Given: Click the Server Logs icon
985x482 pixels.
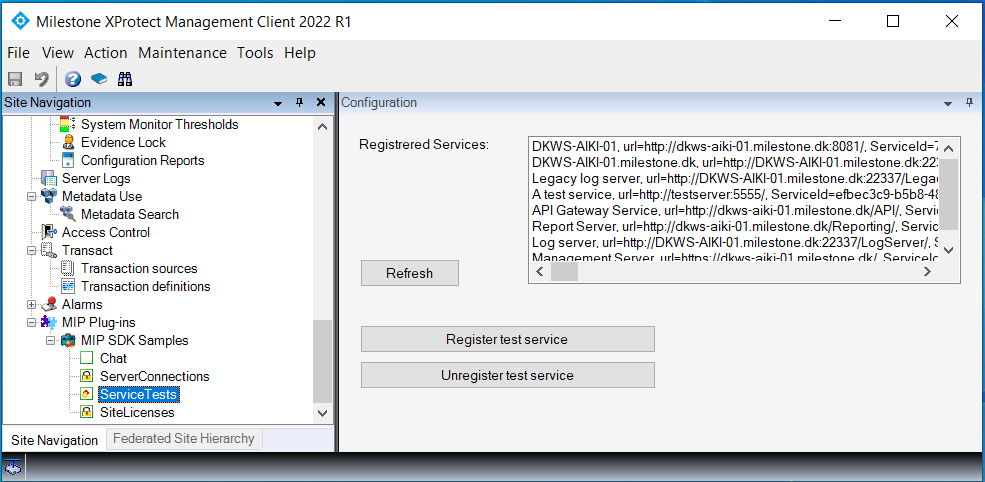Looking at the screenshot, I should [x=49, y=178].
